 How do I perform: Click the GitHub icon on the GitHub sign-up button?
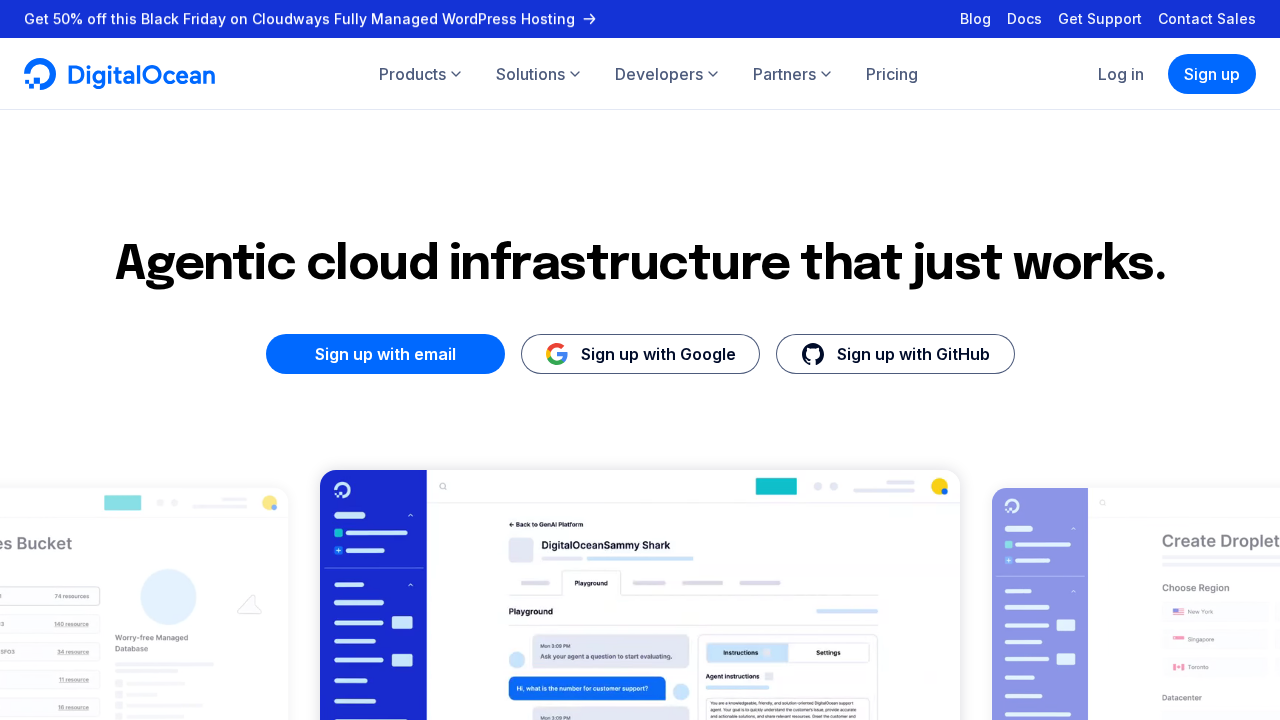click(812, 353)
